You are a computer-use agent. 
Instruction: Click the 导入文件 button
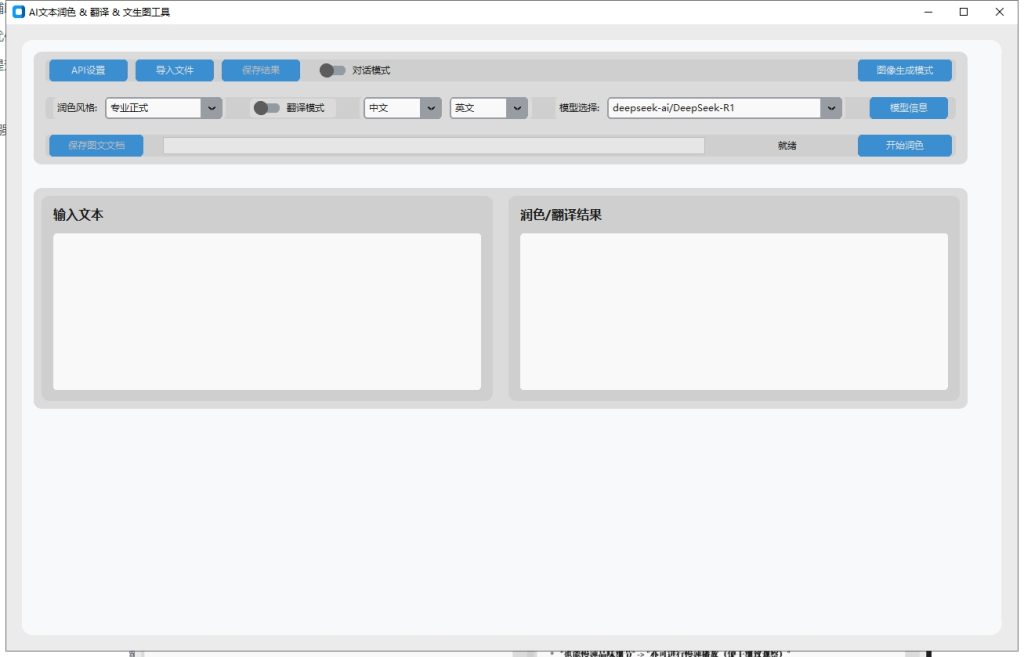[174, 71]
